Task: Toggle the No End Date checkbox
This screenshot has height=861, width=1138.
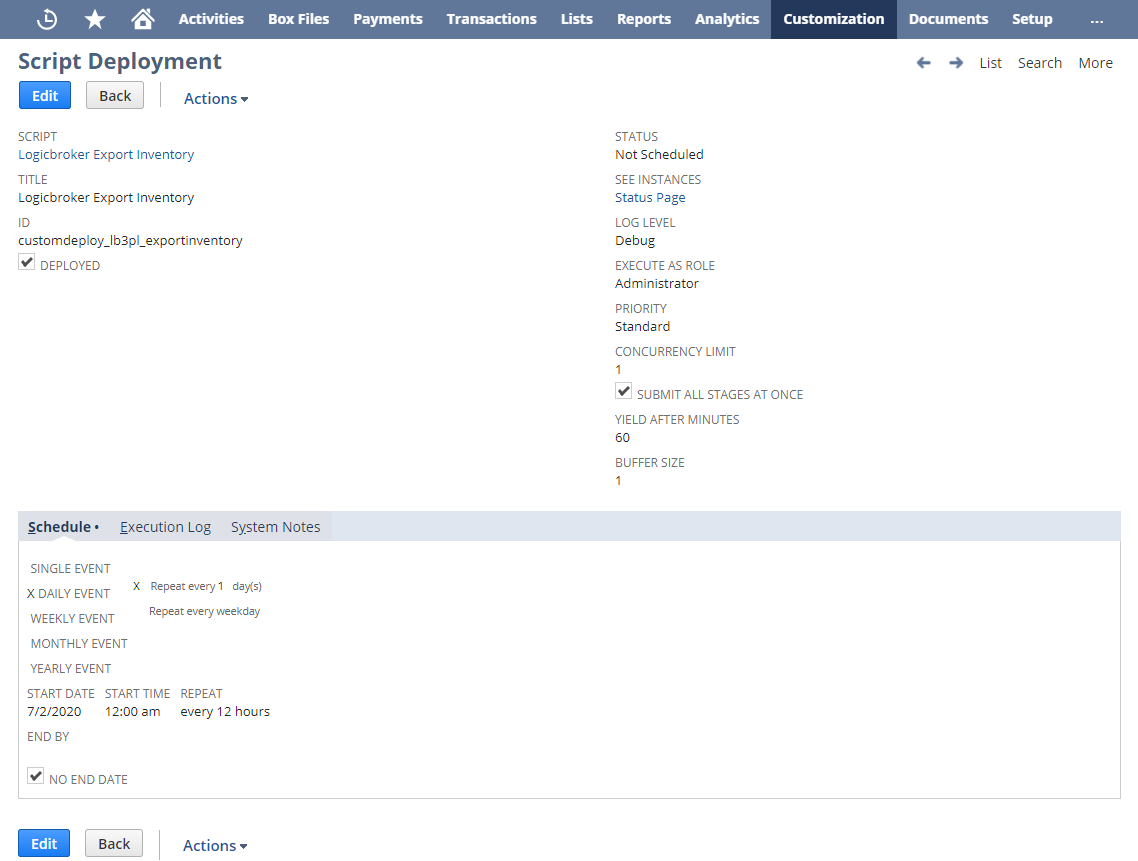Action: 36,777
